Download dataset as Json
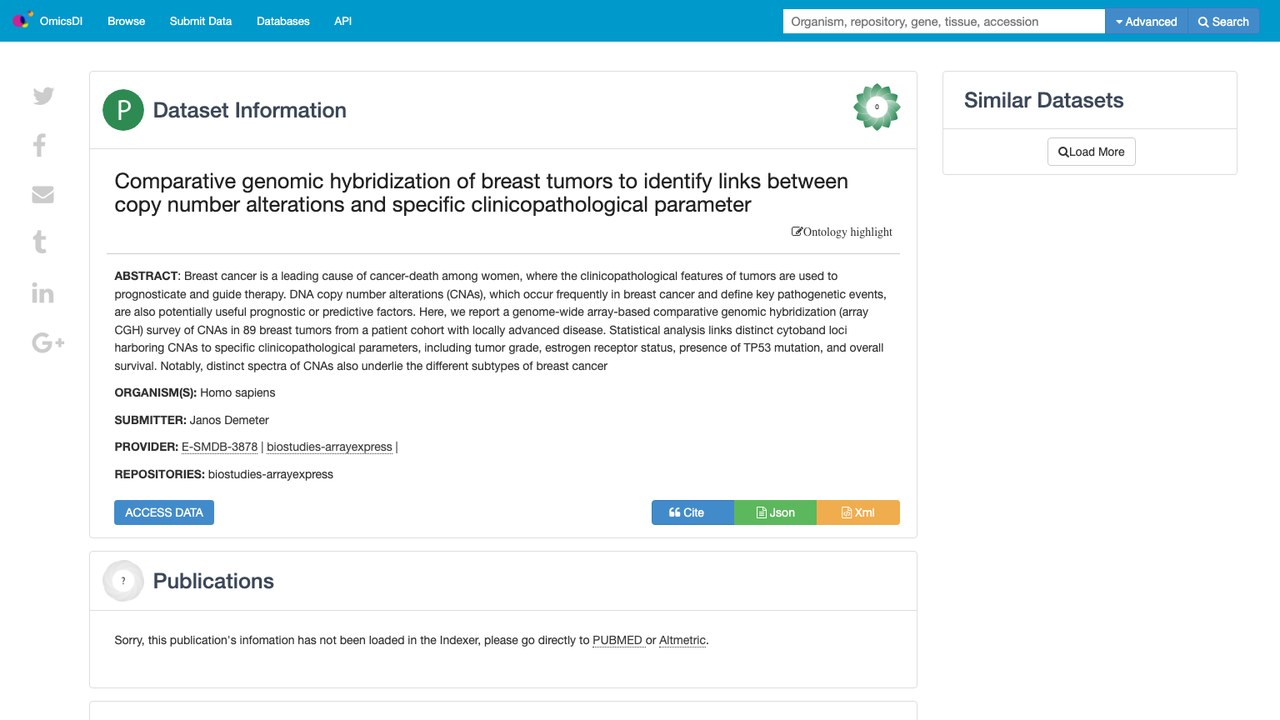Screen dimensions: 1280x720 [x=775, y=512]
